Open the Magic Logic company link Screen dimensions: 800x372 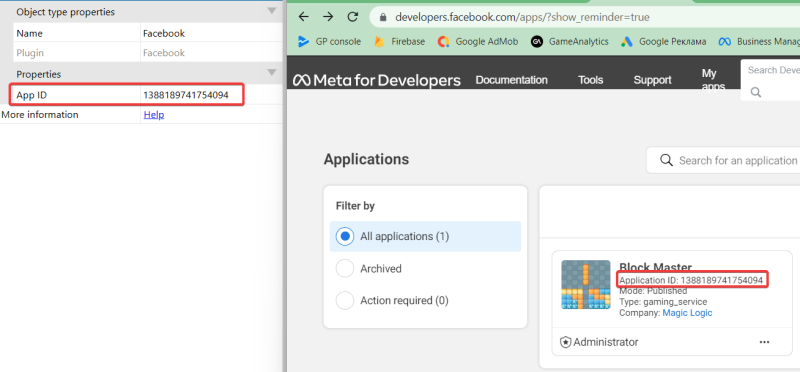pyautogui.click(x=687, y=313)
